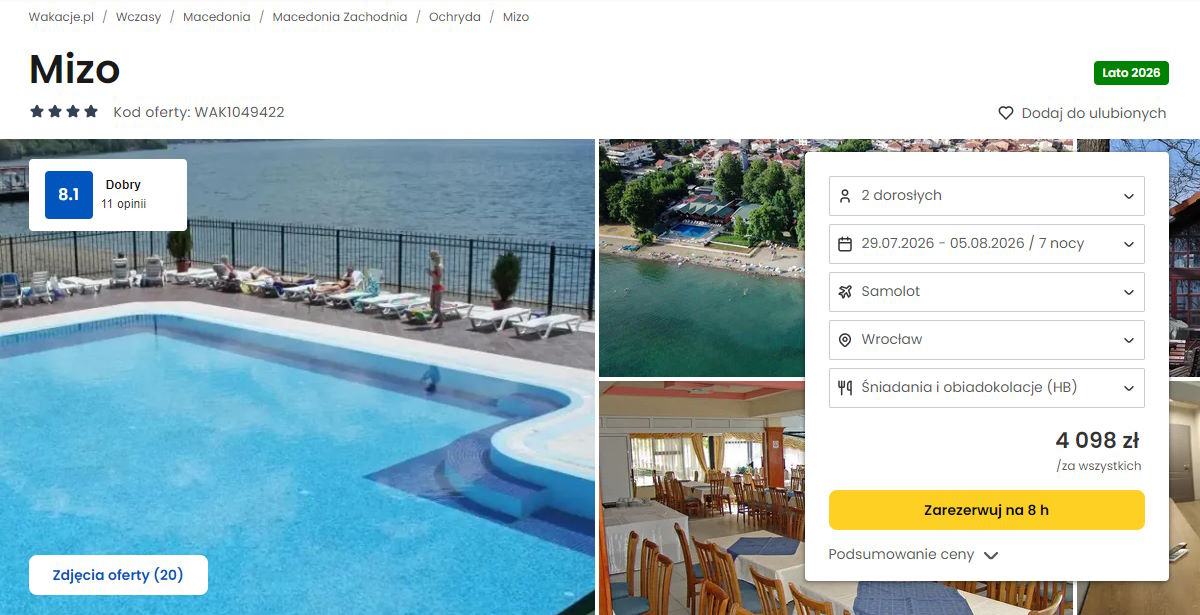The image size is (1200, 615).
Task: Open the aerial beach view photo thumbnail
Action: (701, 258)
